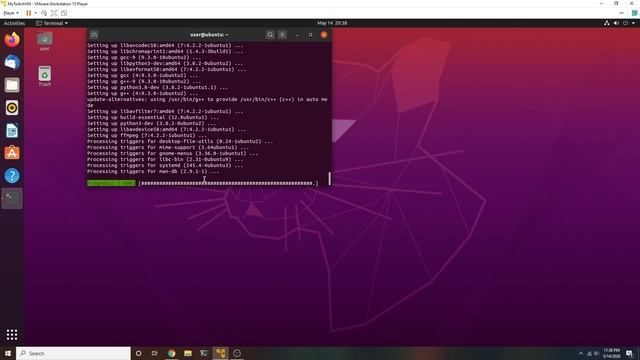Open Files from the dock
This screenshot has height=360, width=640.
coord(12,85)
